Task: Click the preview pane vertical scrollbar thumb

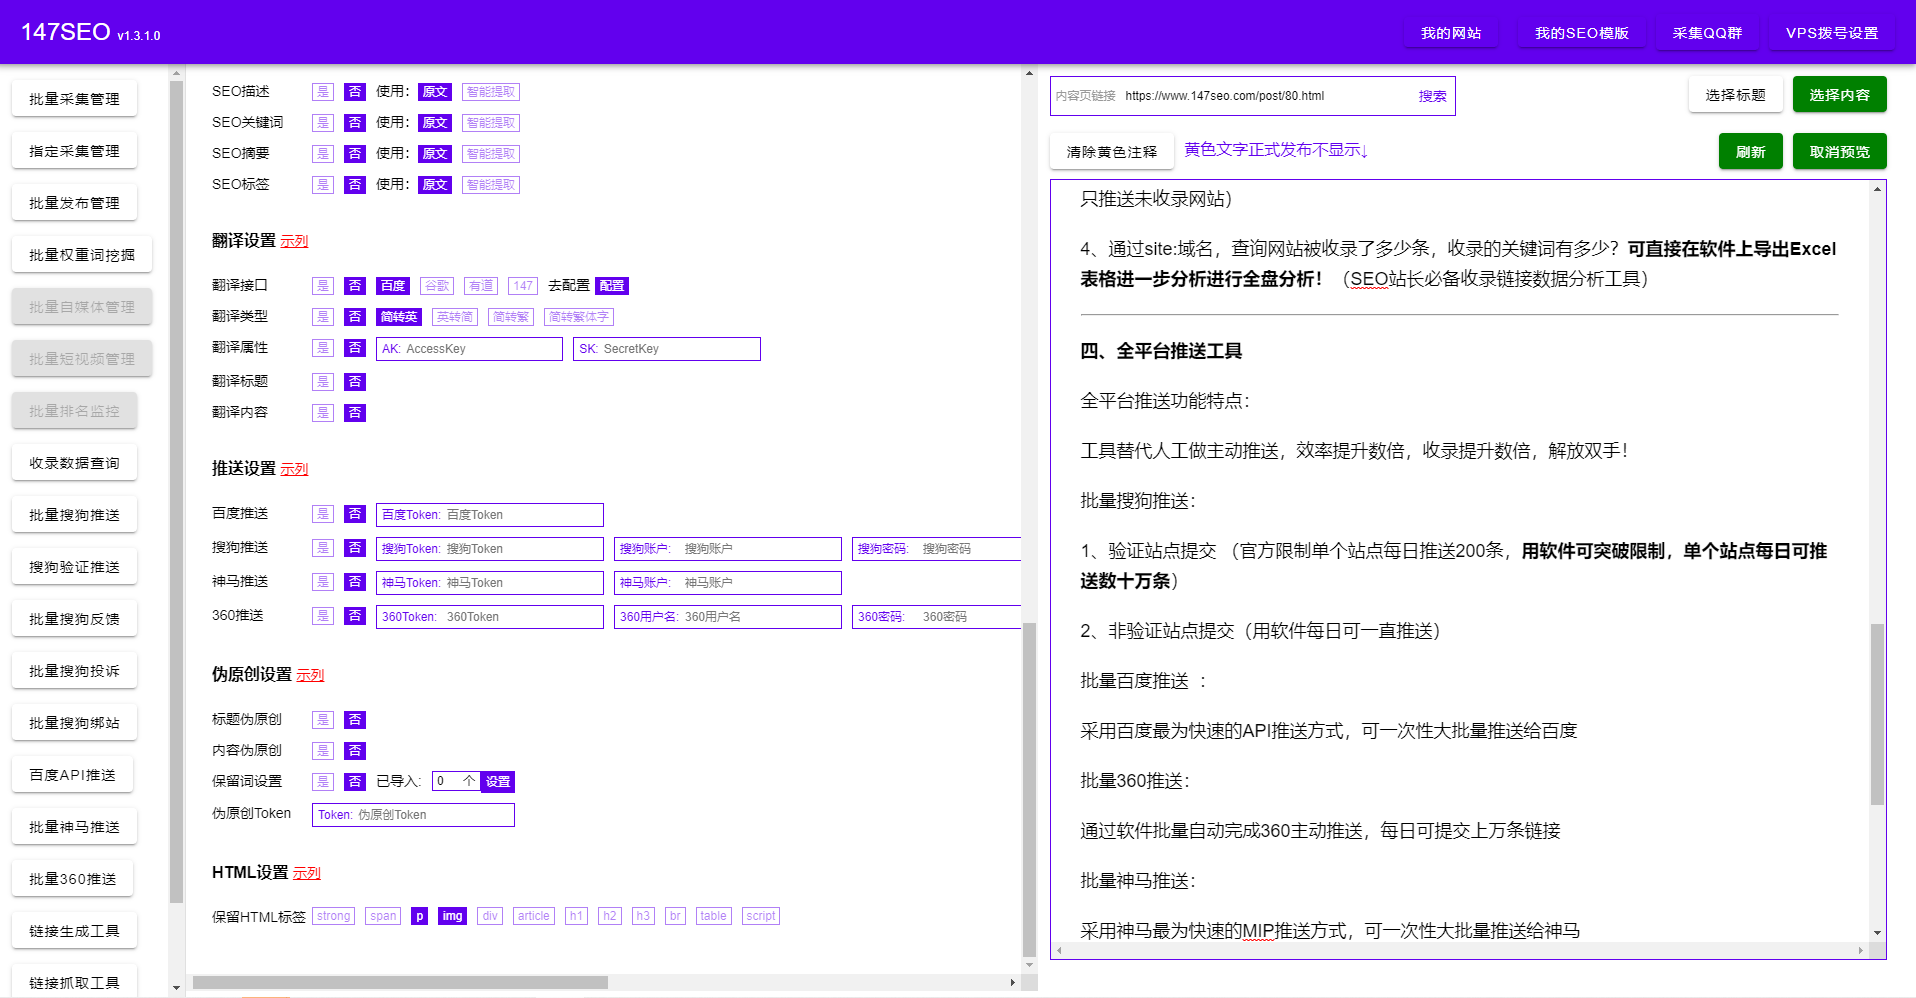Action: (1877, 714)
